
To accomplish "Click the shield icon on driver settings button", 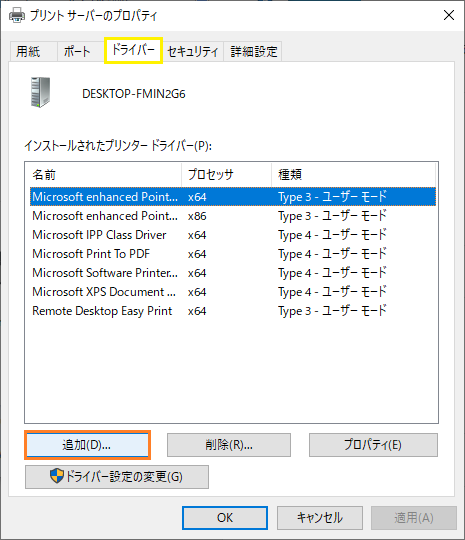I will pyautogui.click(x=56, y=476).
